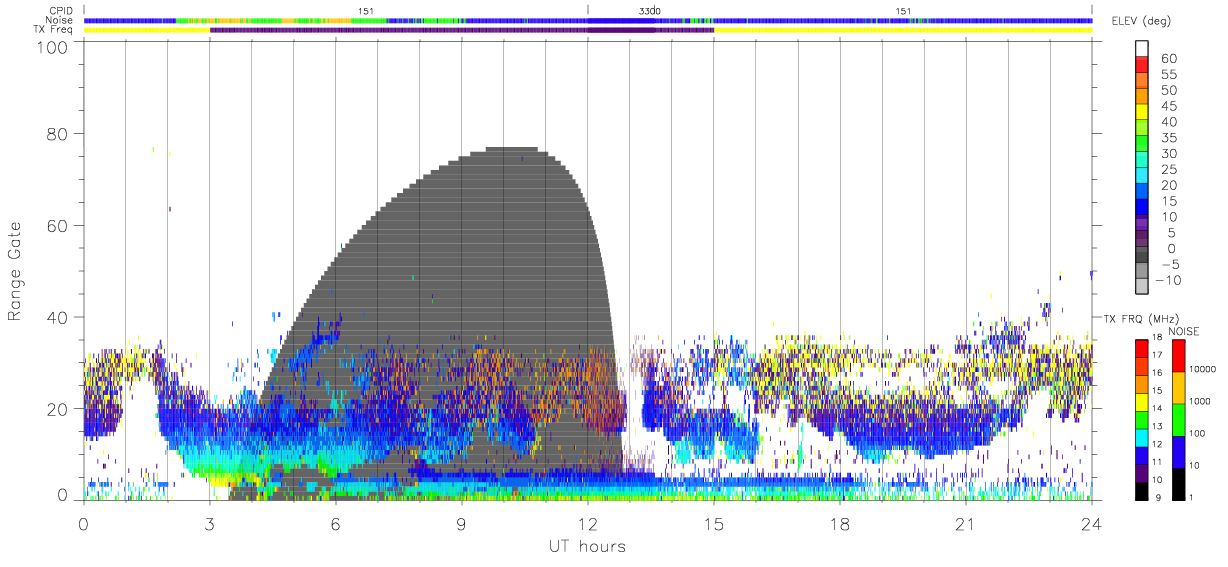This screenshot has width=1228, height=567.
Task: Click the 55 label on ELEV color bar
Action: [1170, 75]
